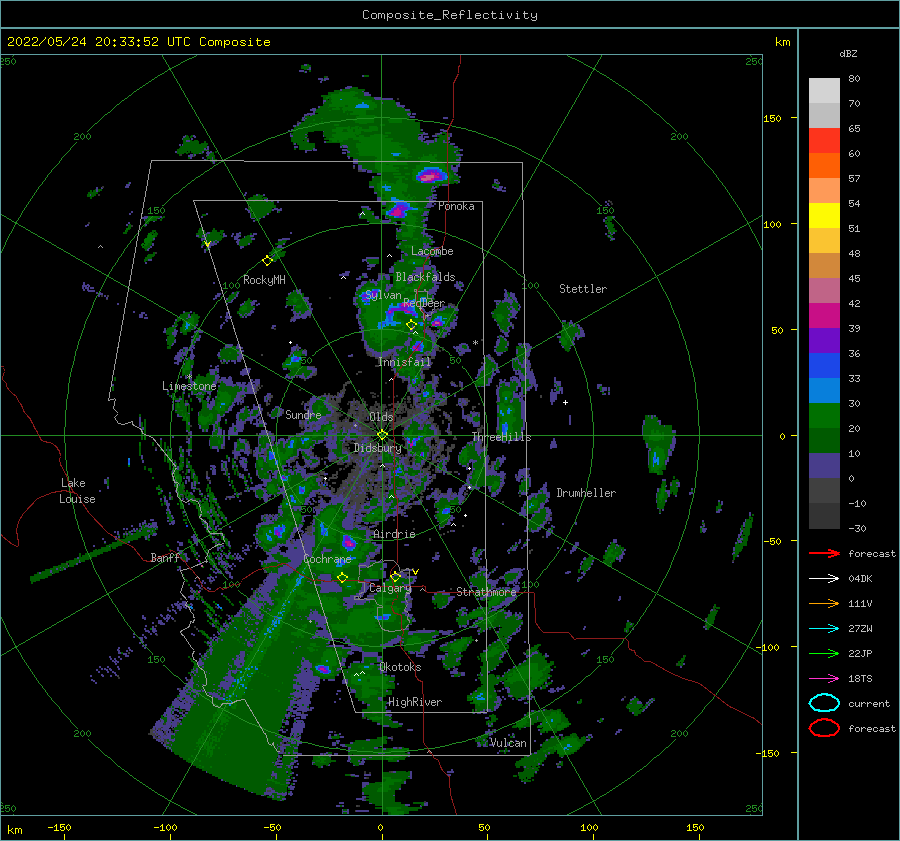Screen dimensions: 900x841
Task: Click the yellow diamond marker near Cochrane
Action: 342,578
